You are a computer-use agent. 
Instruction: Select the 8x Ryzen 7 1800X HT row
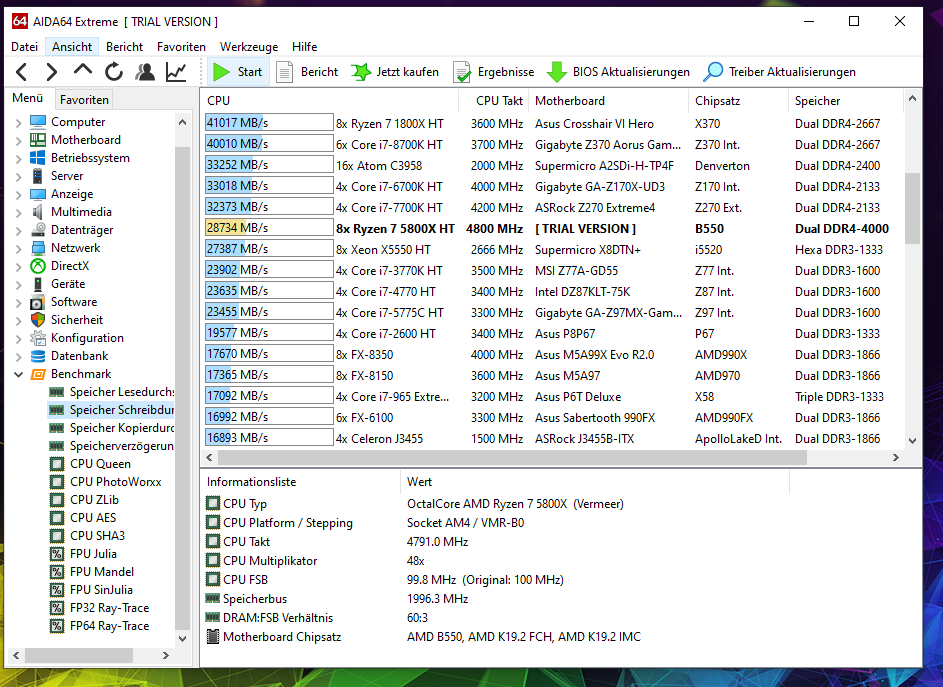553,123
